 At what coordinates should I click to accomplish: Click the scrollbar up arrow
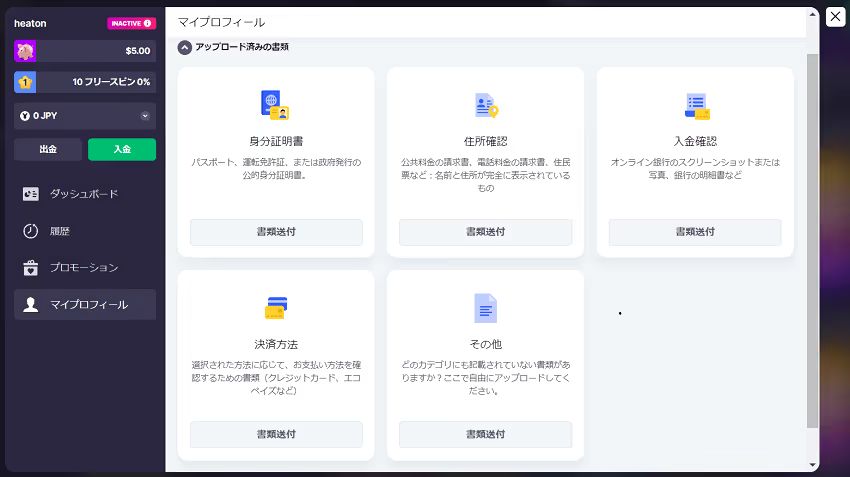(812, 15)
